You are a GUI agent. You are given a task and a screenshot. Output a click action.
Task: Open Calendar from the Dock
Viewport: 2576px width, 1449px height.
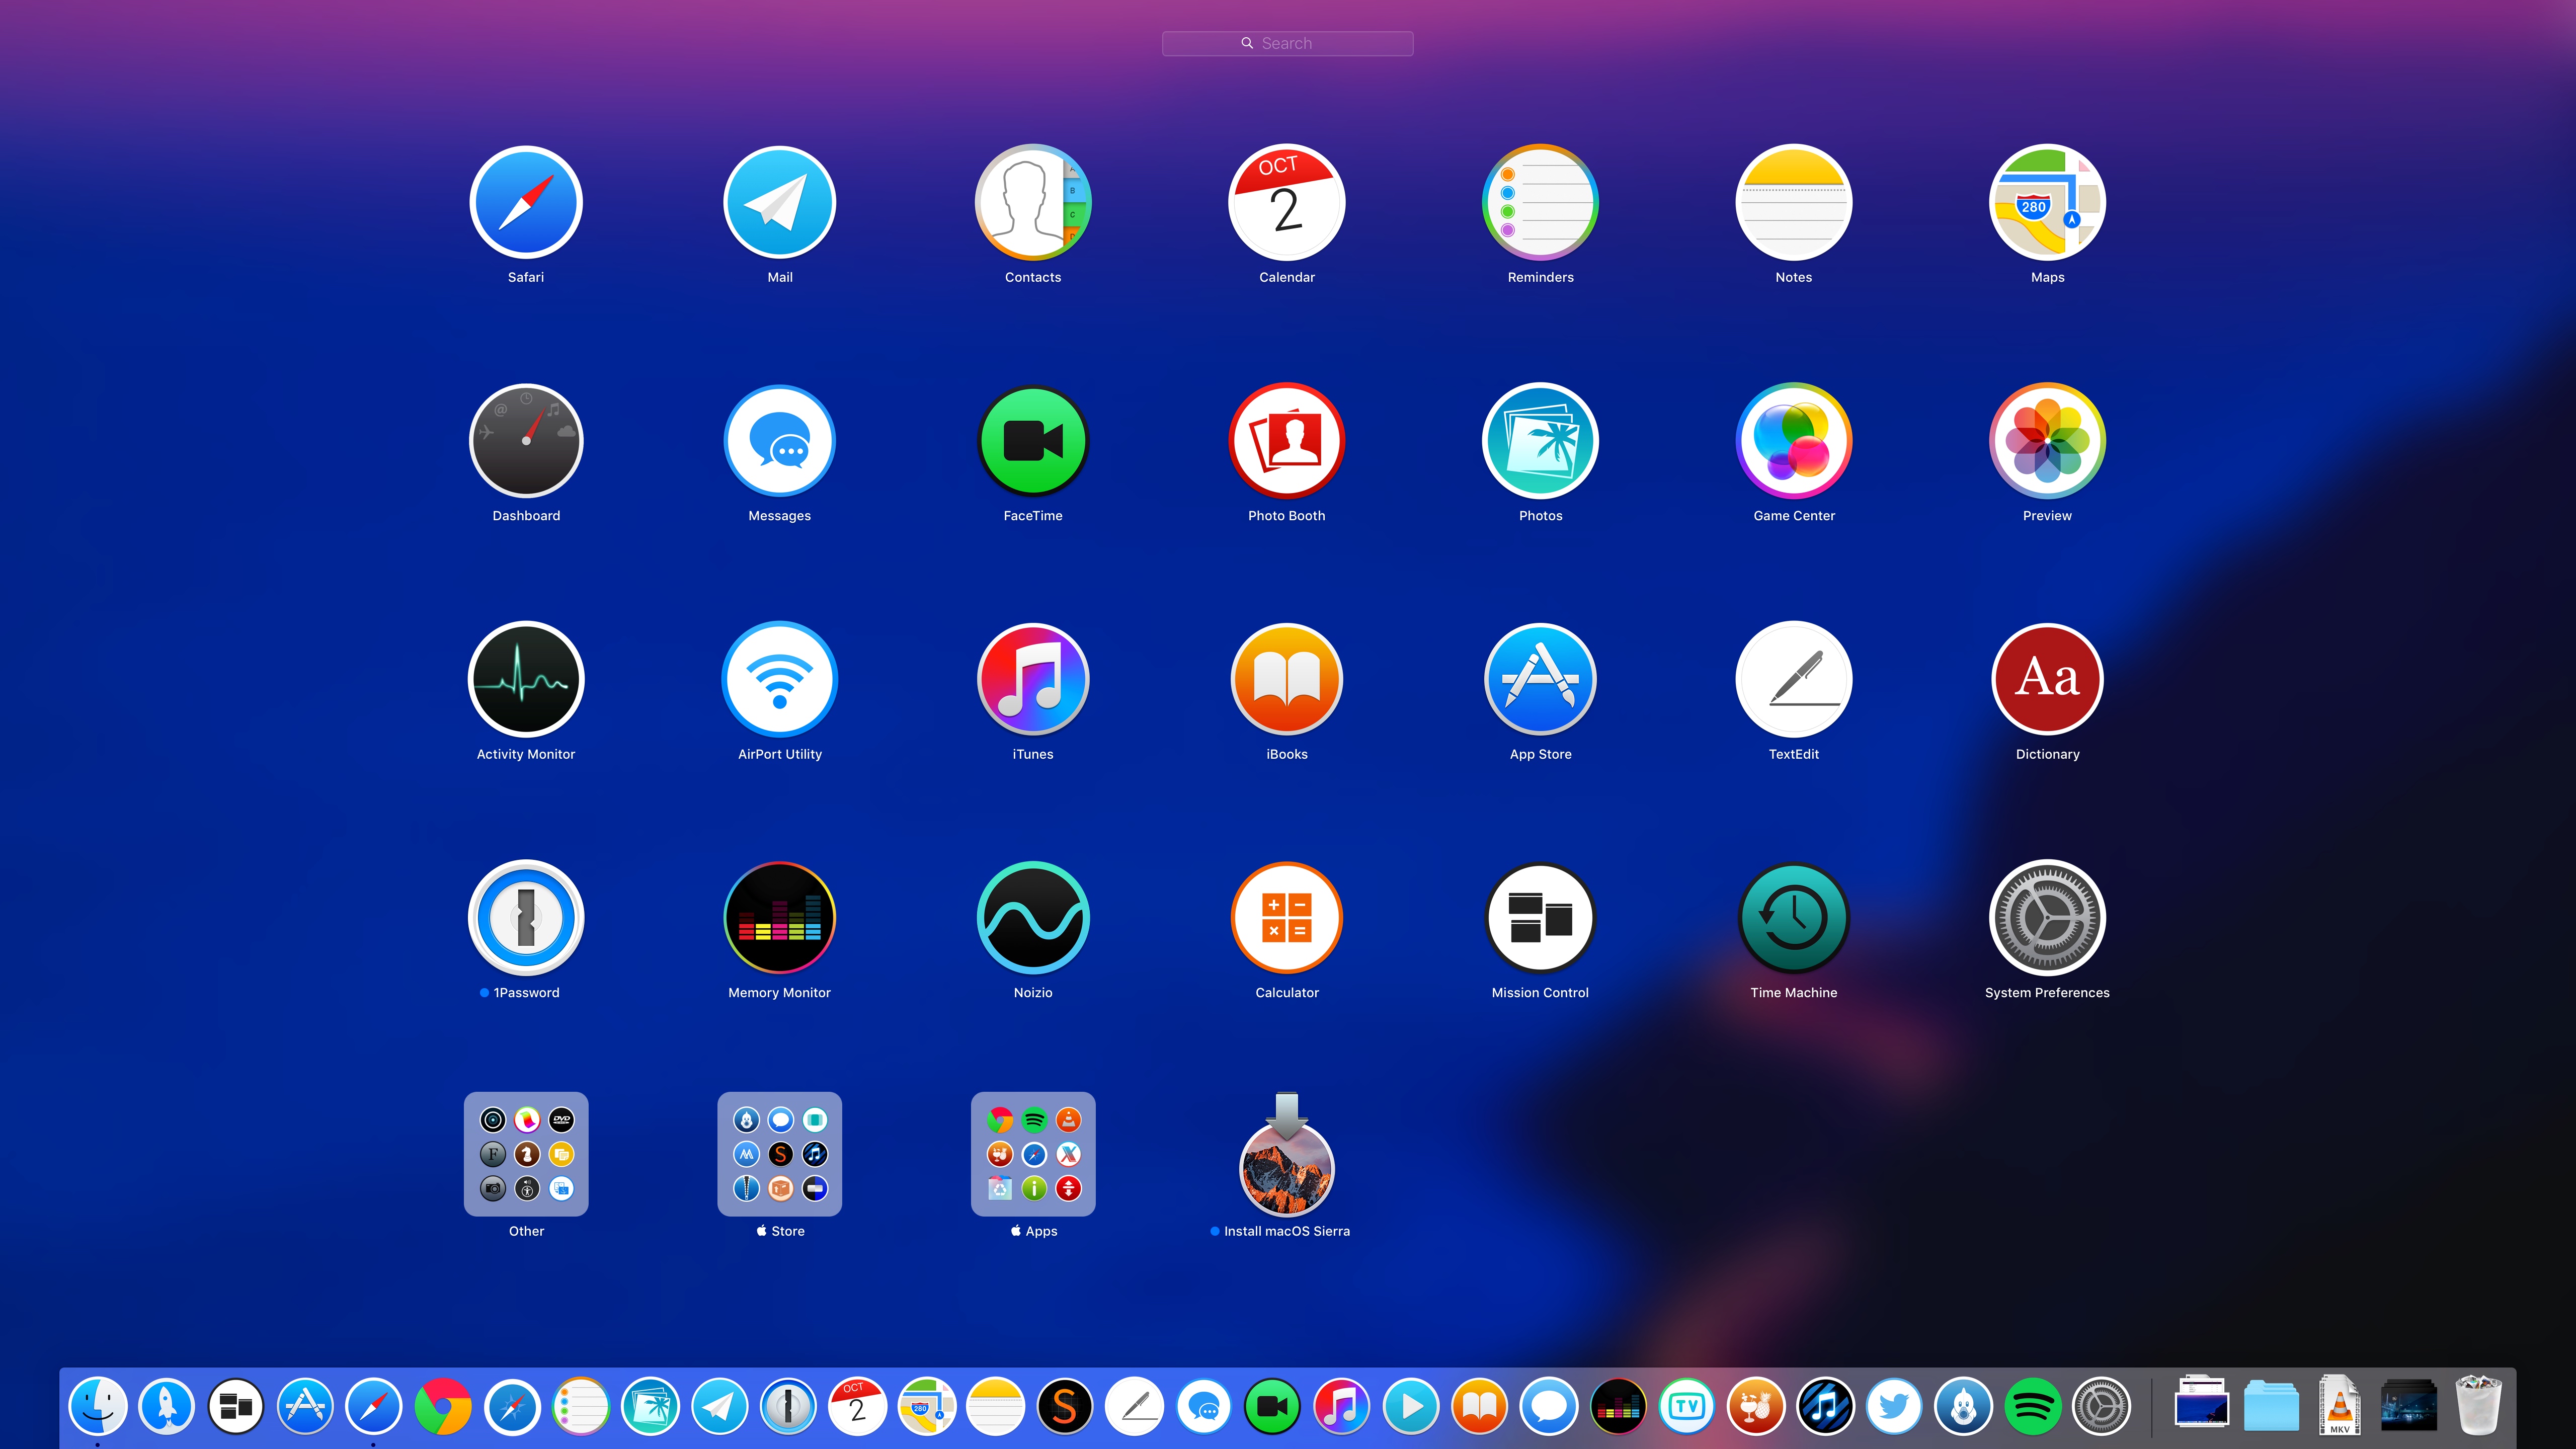[x=858, y=1406]
